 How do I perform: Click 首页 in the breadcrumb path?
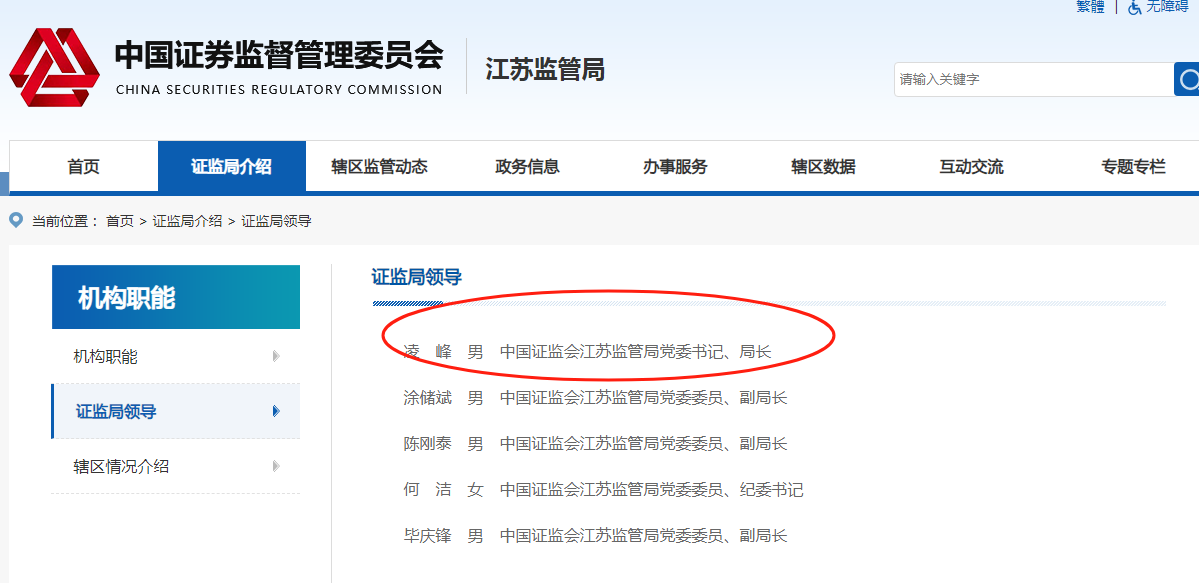[119, 221]
